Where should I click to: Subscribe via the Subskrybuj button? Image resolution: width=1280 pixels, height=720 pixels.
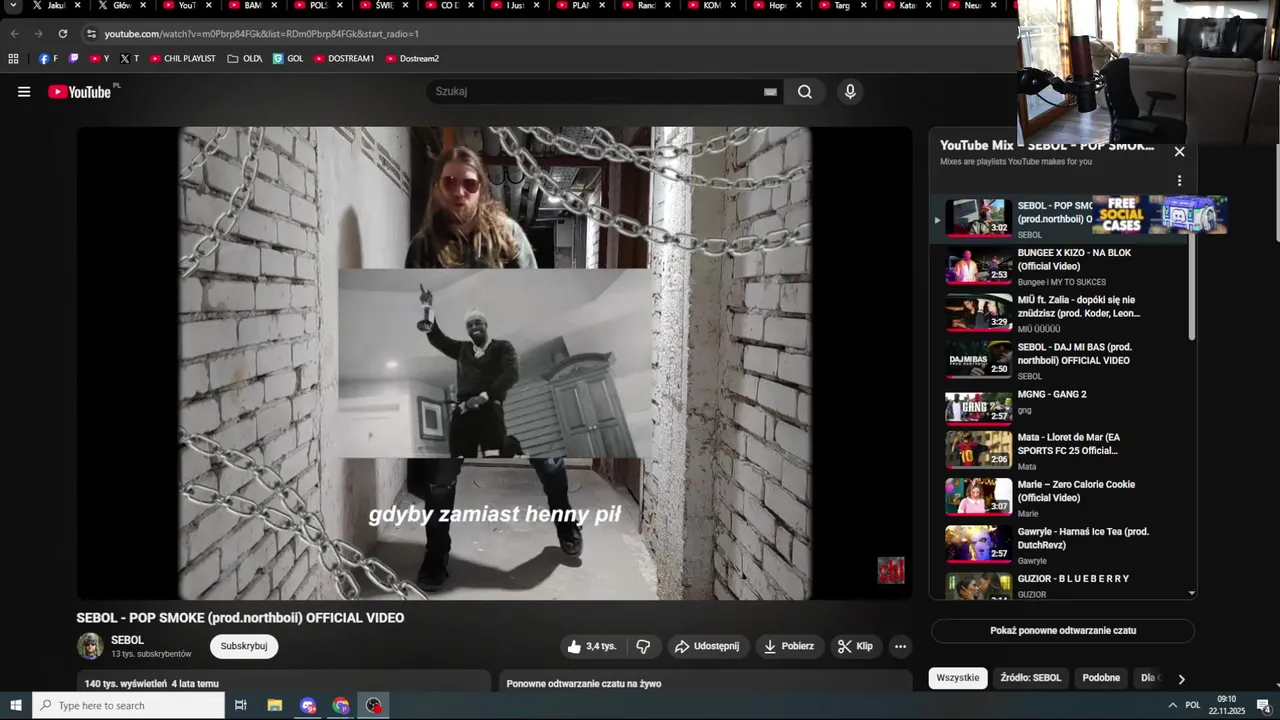coord(244,646)
